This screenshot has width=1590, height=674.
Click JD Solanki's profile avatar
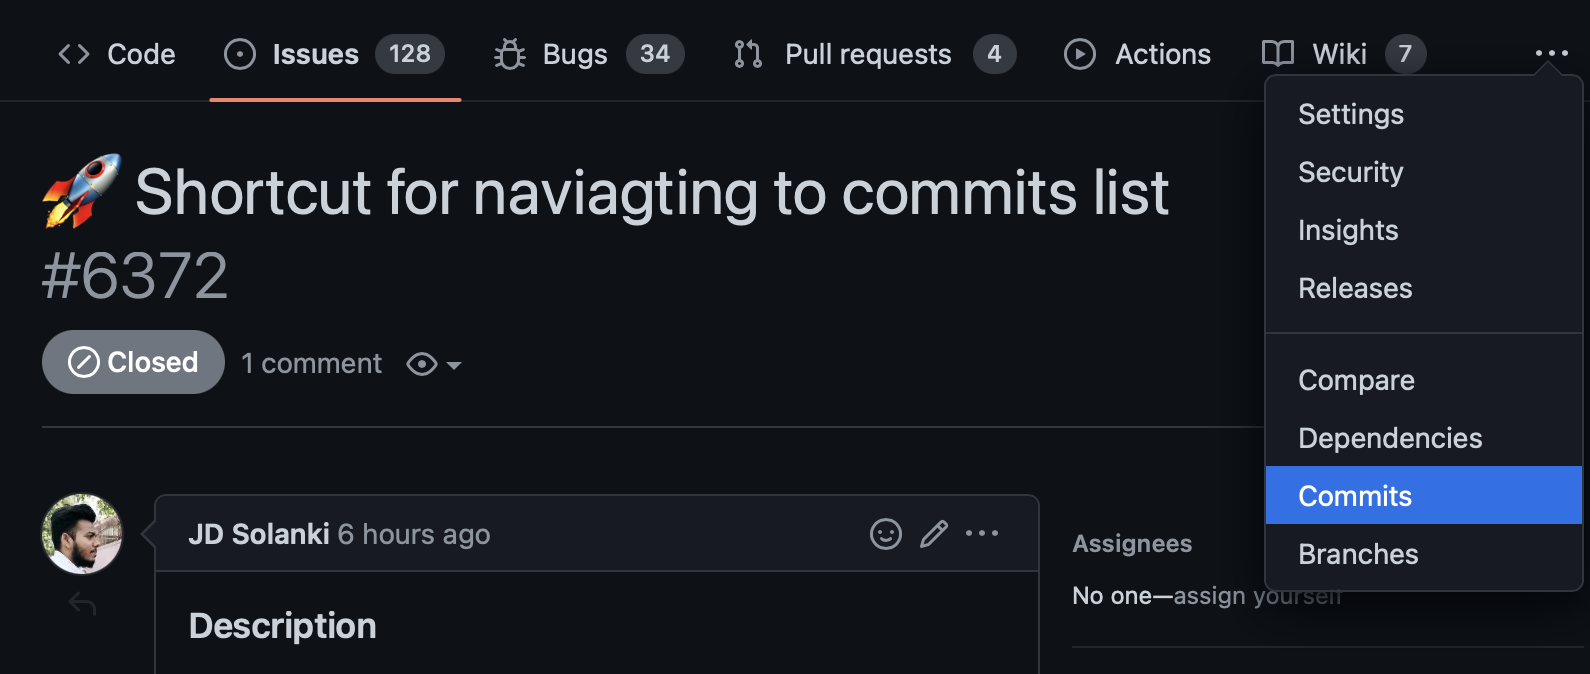(82, 534)
